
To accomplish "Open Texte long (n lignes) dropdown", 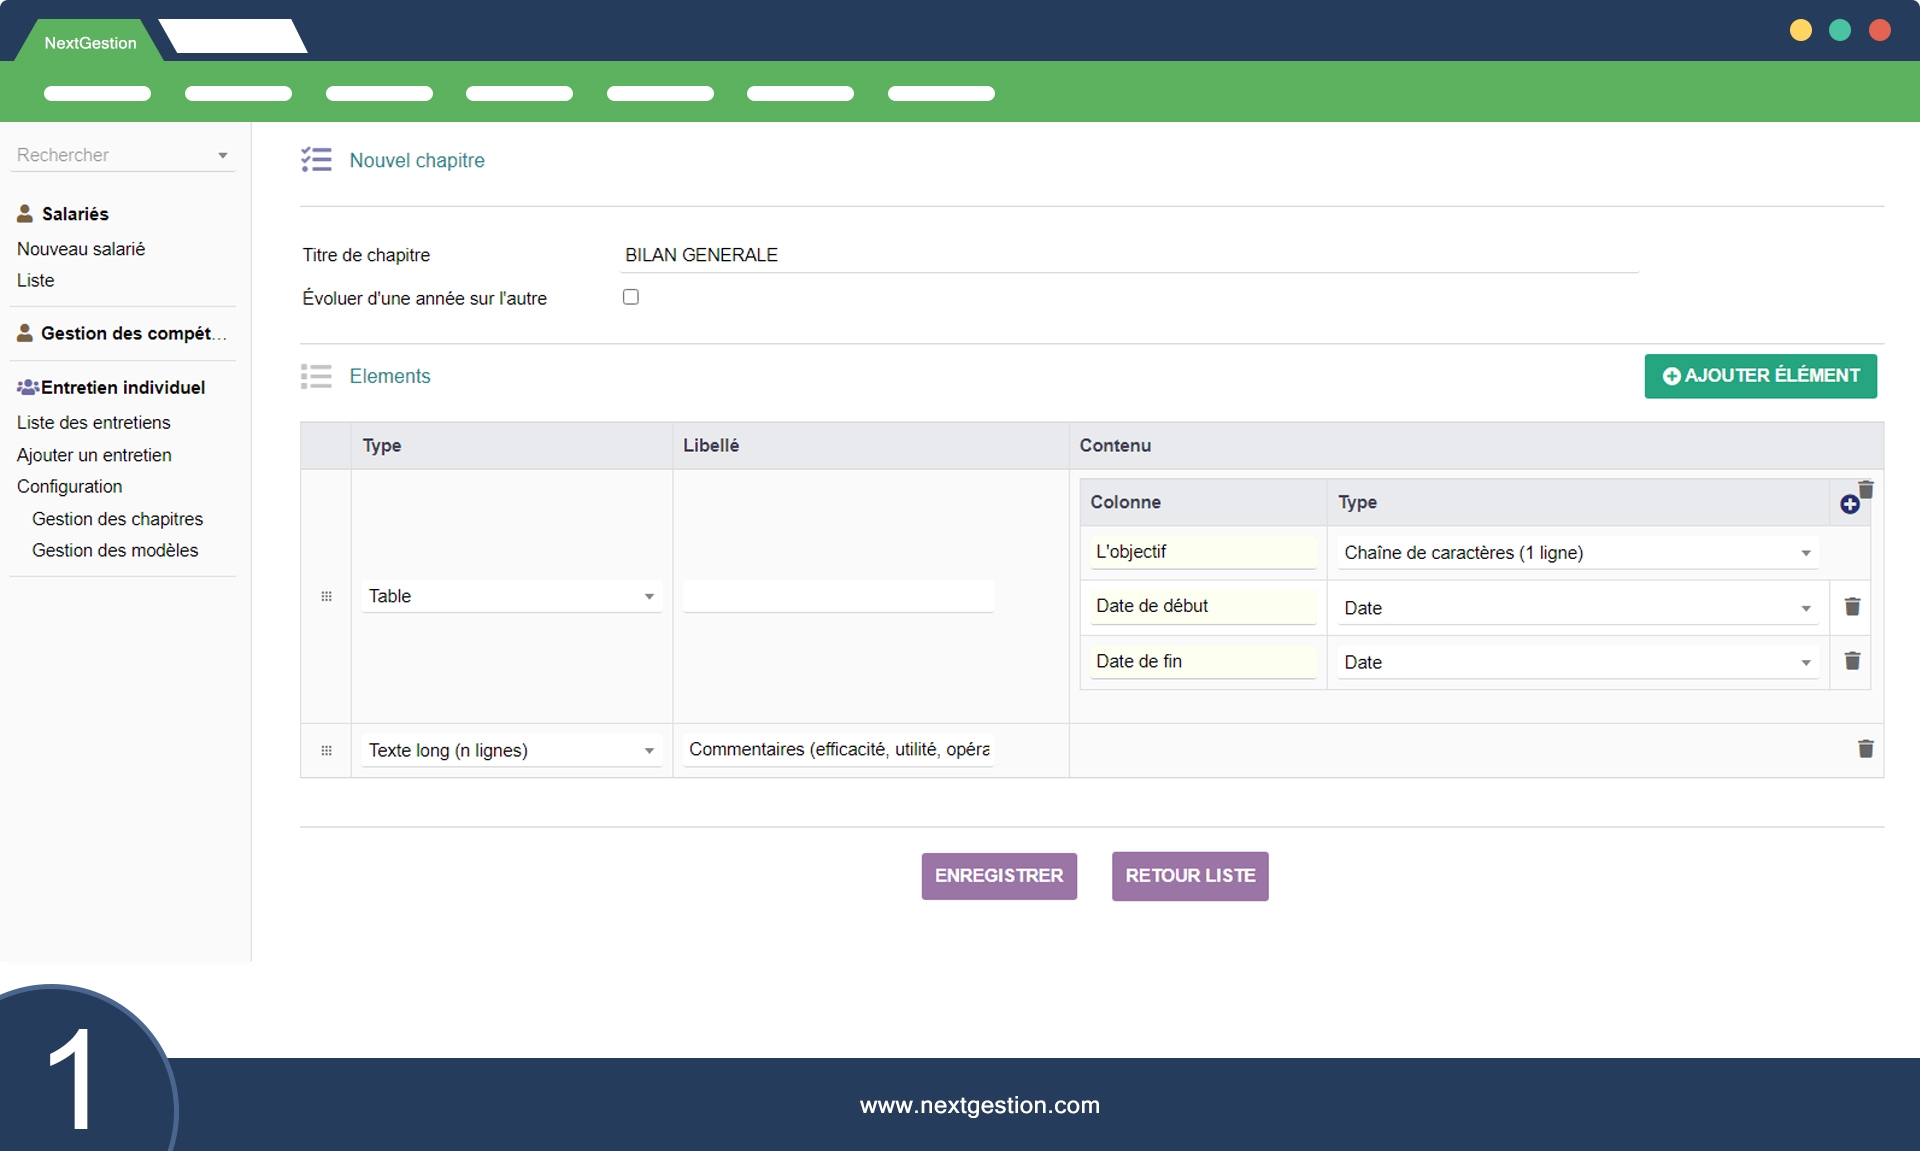I will (x=511, y=750).
